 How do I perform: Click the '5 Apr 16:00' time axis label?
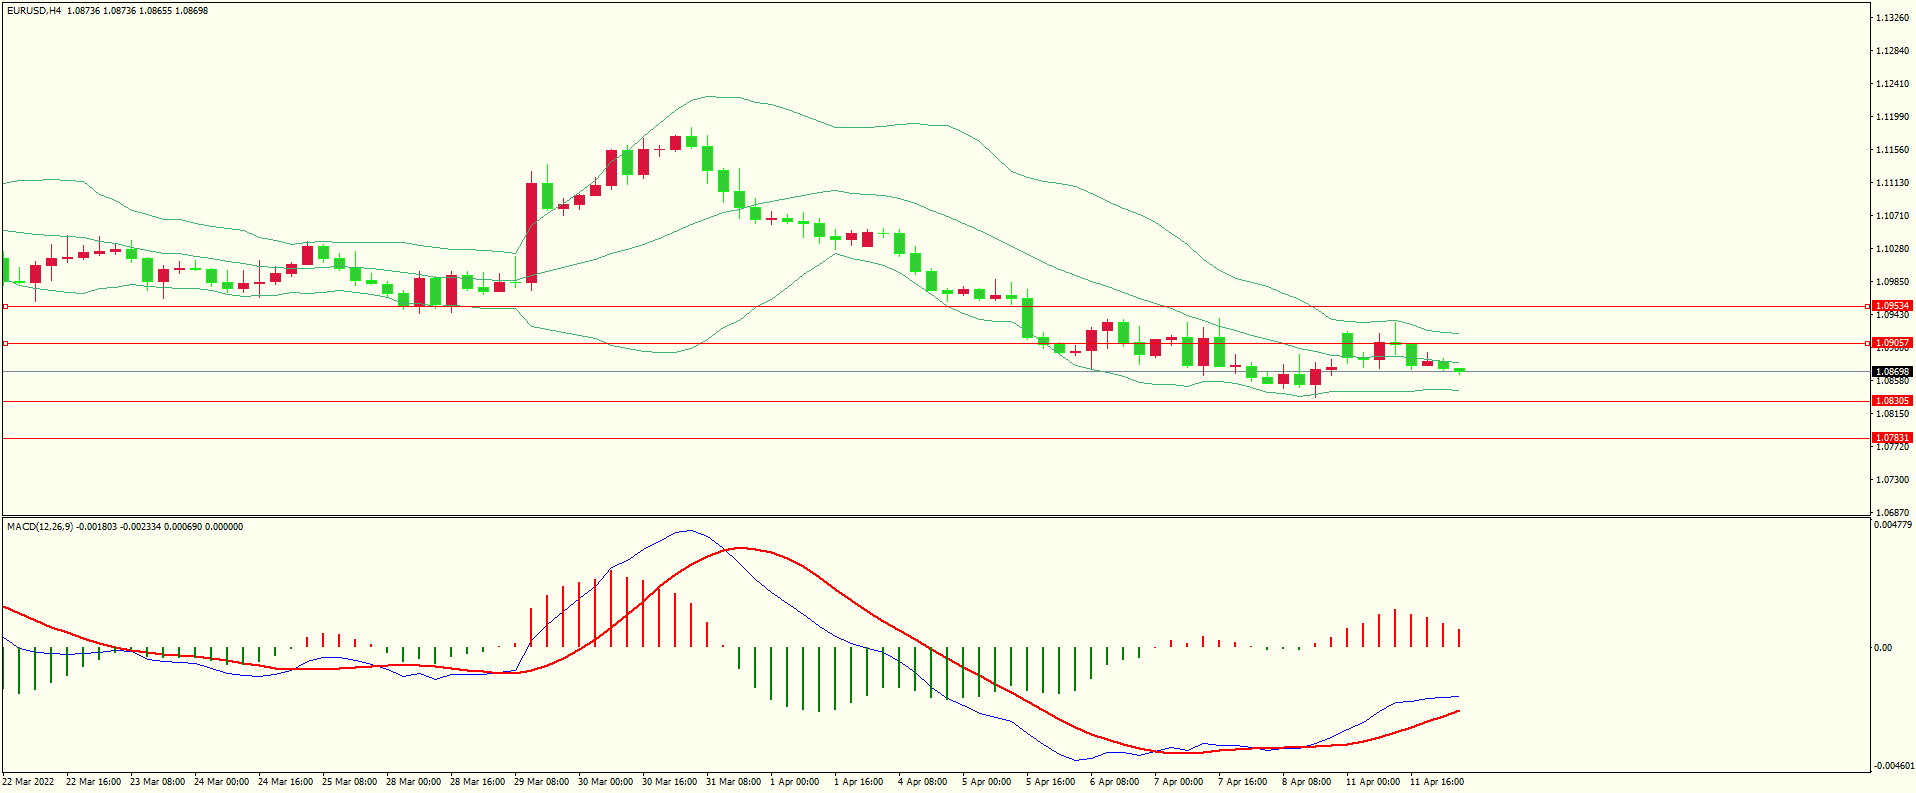point(1050,782)
